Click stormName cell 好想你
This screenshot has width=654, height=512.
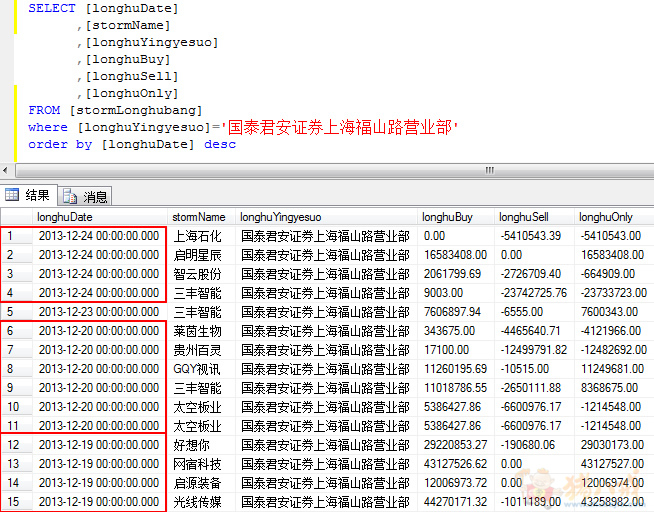(191, 445)
